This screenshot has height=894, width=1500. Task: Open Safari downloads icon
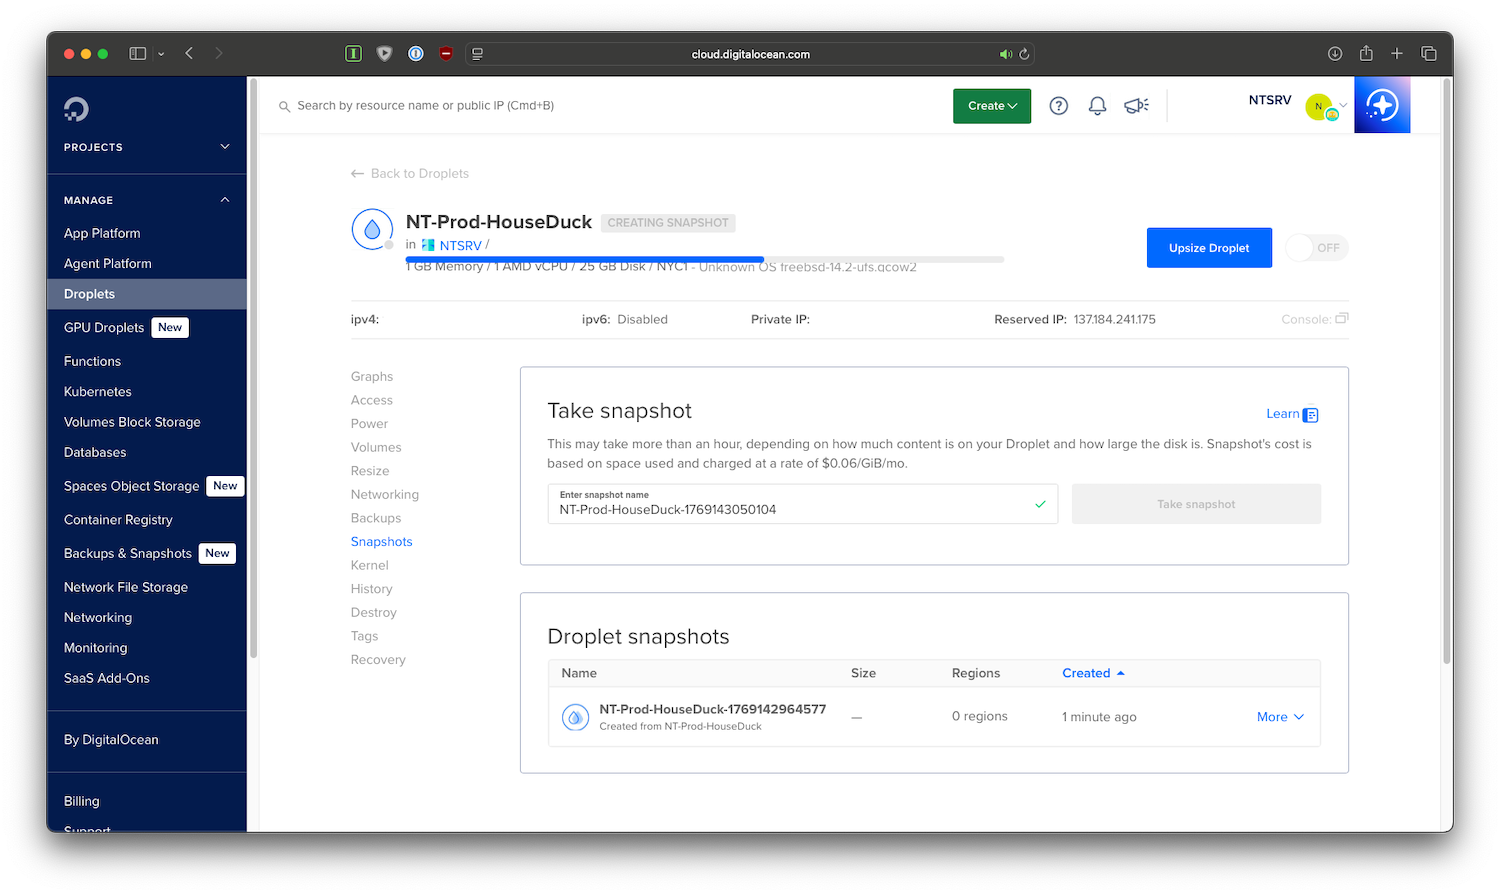[1335, 54]
